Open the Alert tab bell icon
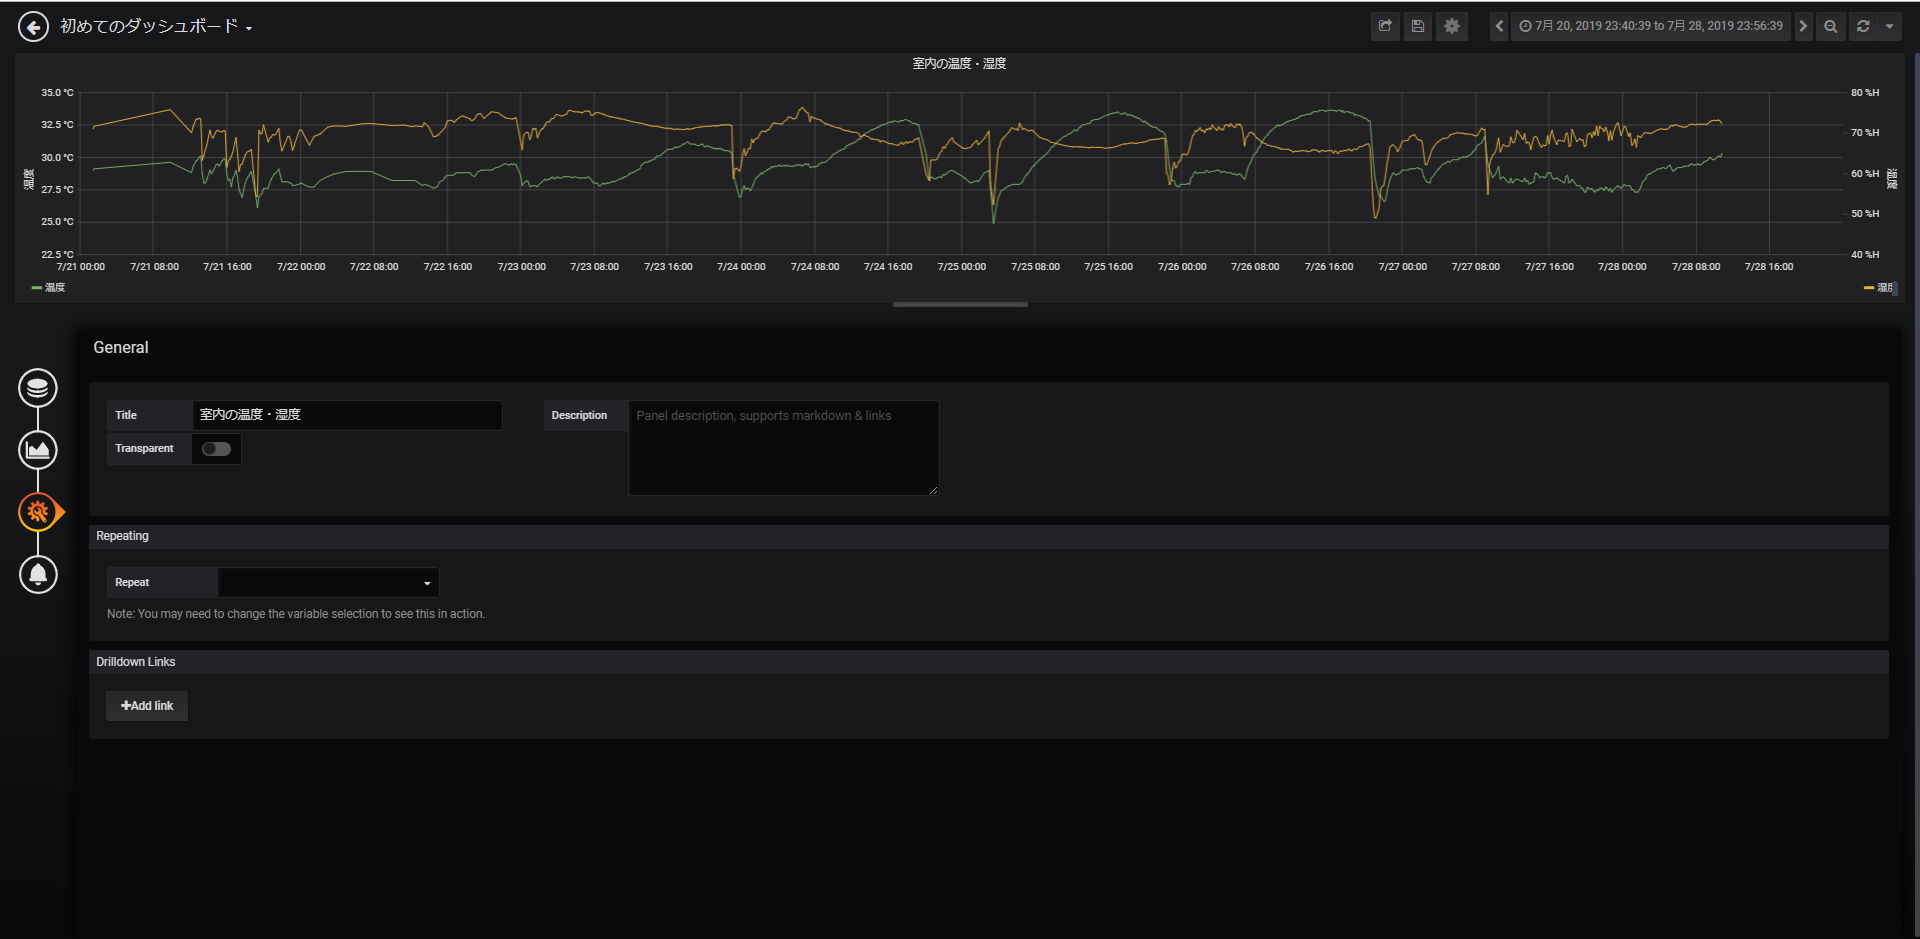 38,574
